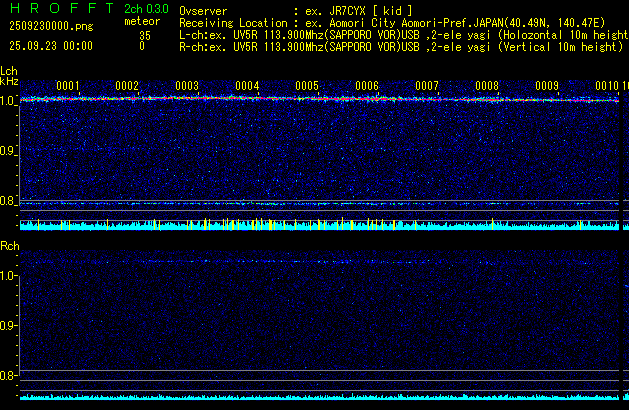Select the R-ch antenna description line
This screenshot has height=410, width=629.
(x=400, y=46)
